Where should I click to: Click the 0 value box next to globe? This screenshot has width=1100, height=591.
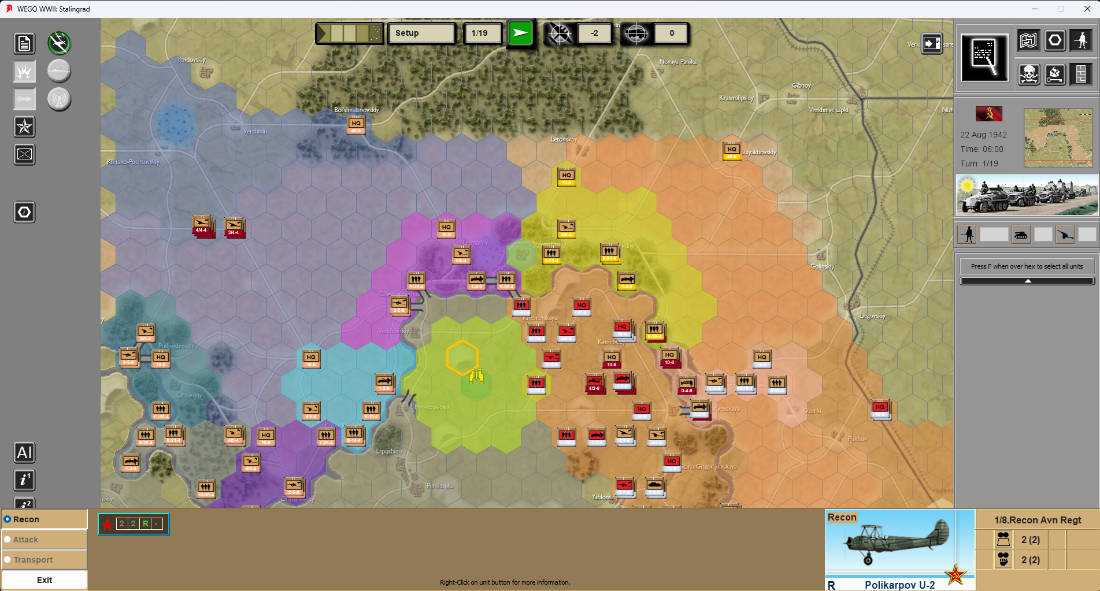(x=671, y=33)
